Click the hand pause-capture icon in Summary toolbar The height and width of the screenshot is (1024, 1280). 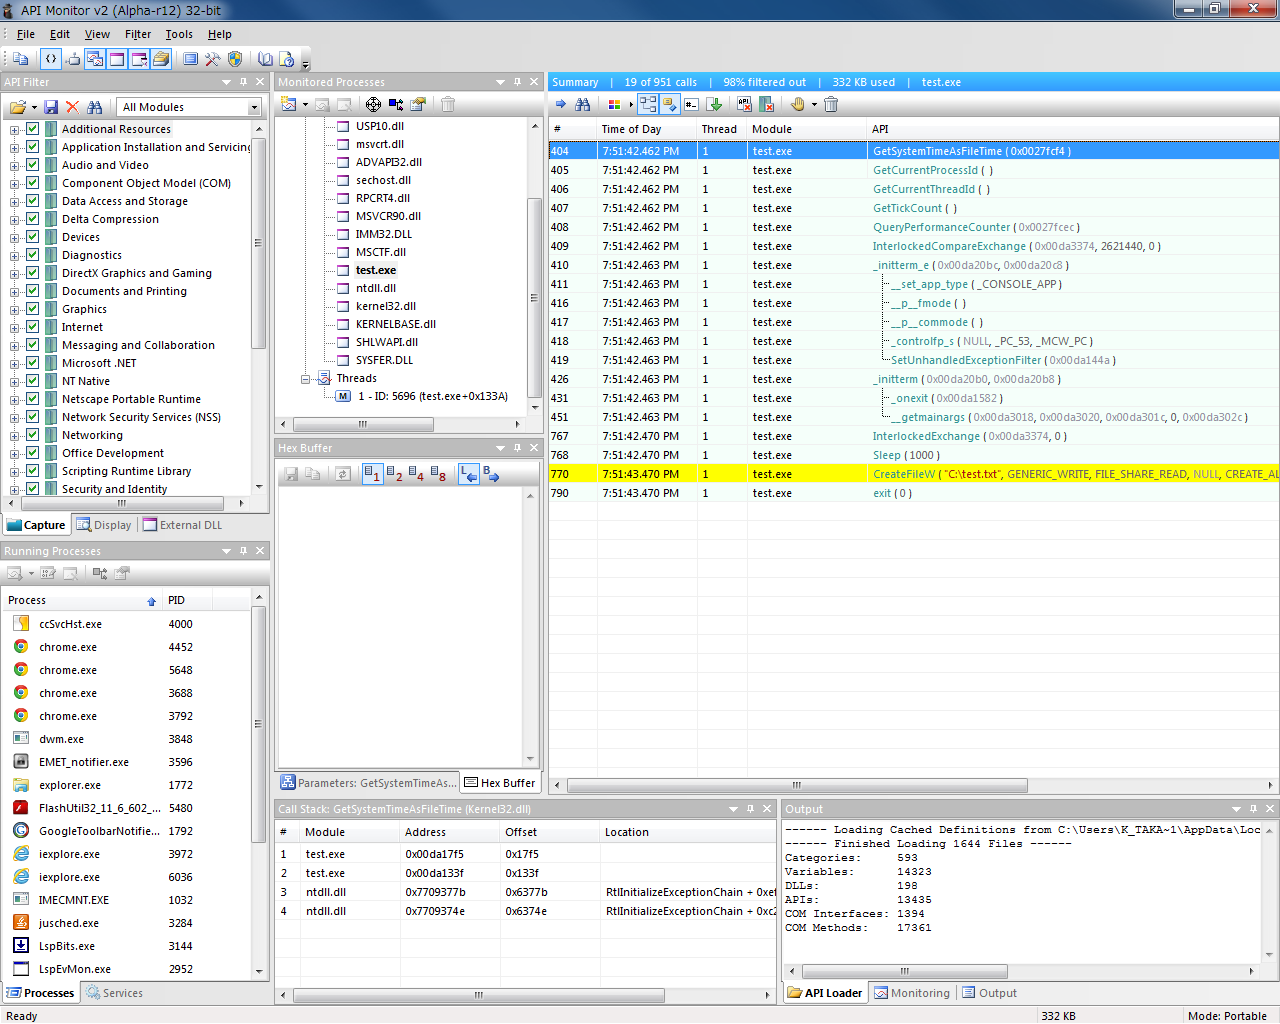tap(798, 104)
